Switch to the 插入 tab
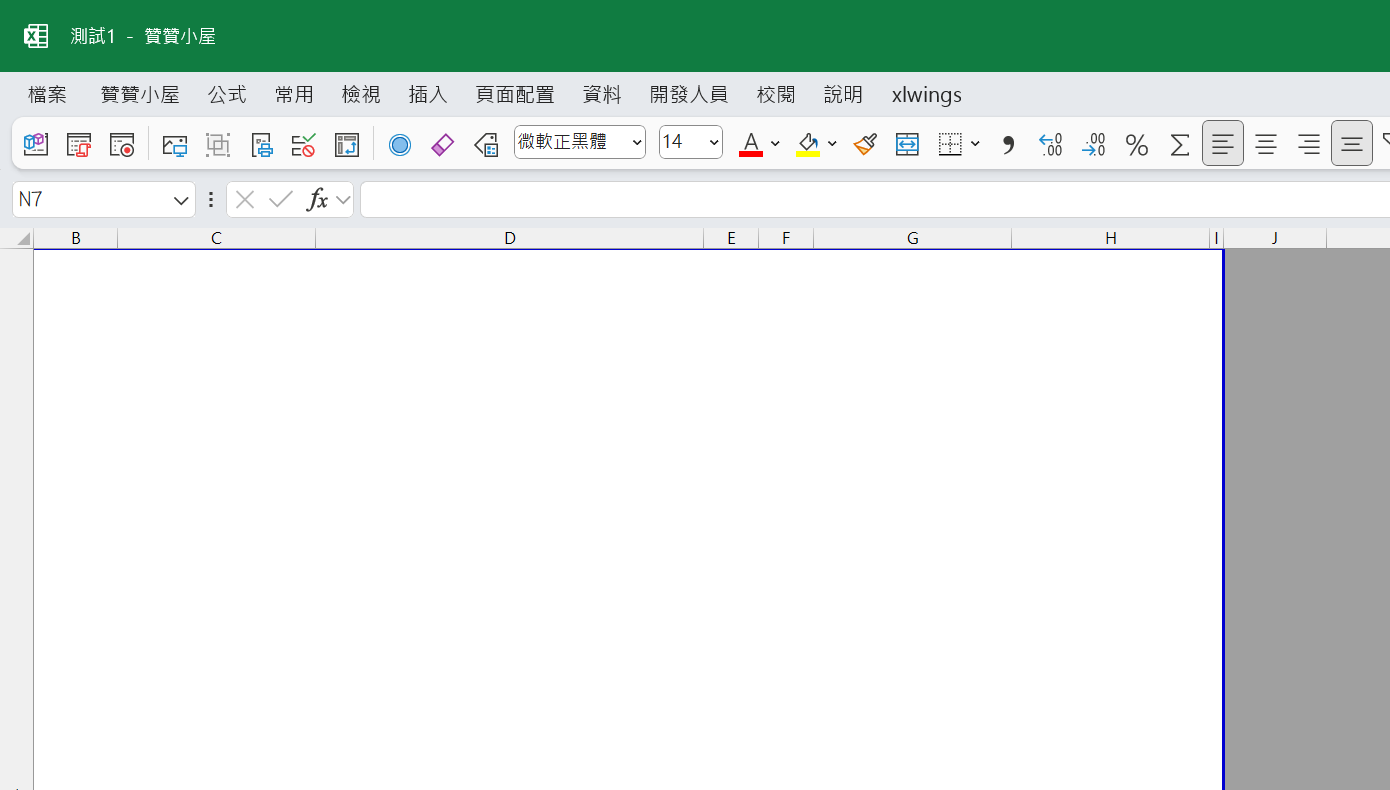The image size is (1390, 790). coord(428,95)
